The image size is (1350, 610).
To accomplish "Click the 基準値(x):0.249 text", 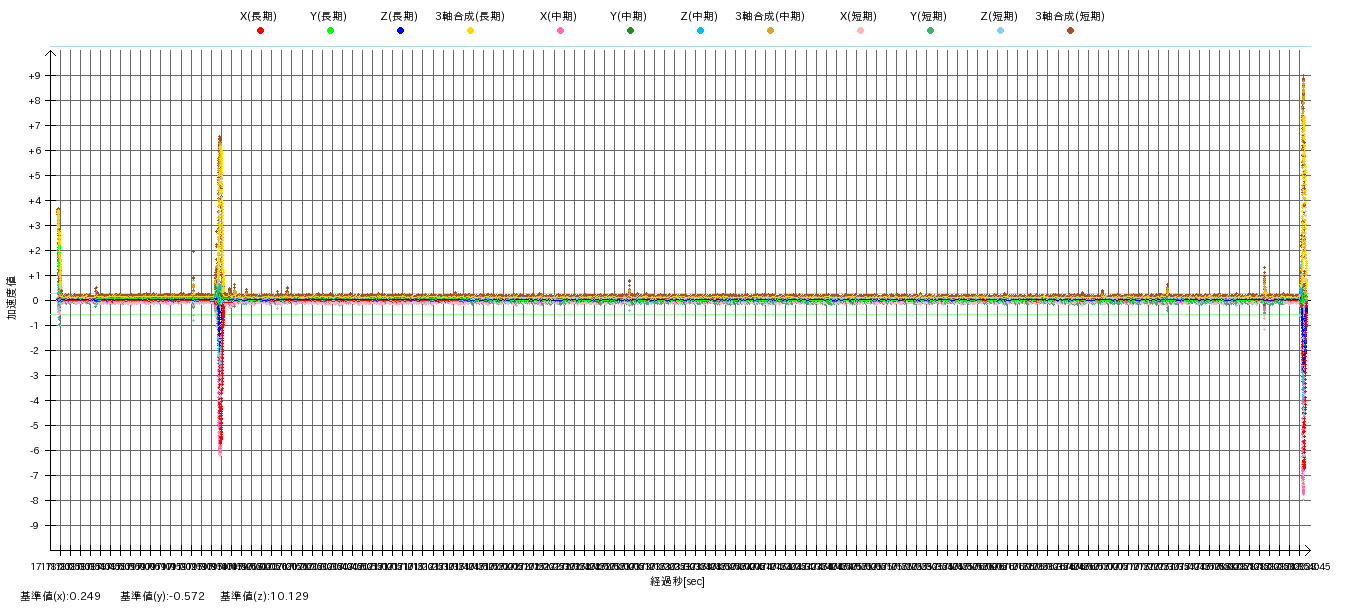I will pos(60,597).
